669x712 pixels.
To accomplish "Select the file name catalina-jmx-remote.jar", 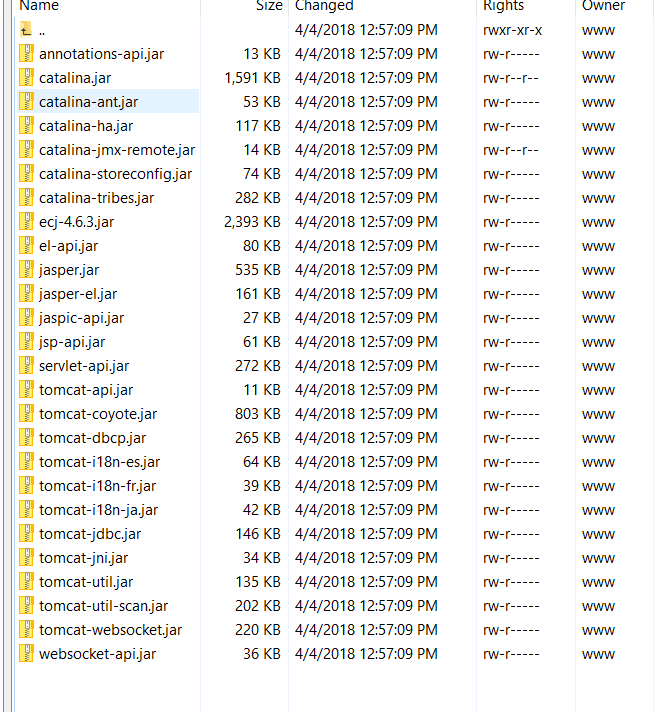I will tap(117, 150).
